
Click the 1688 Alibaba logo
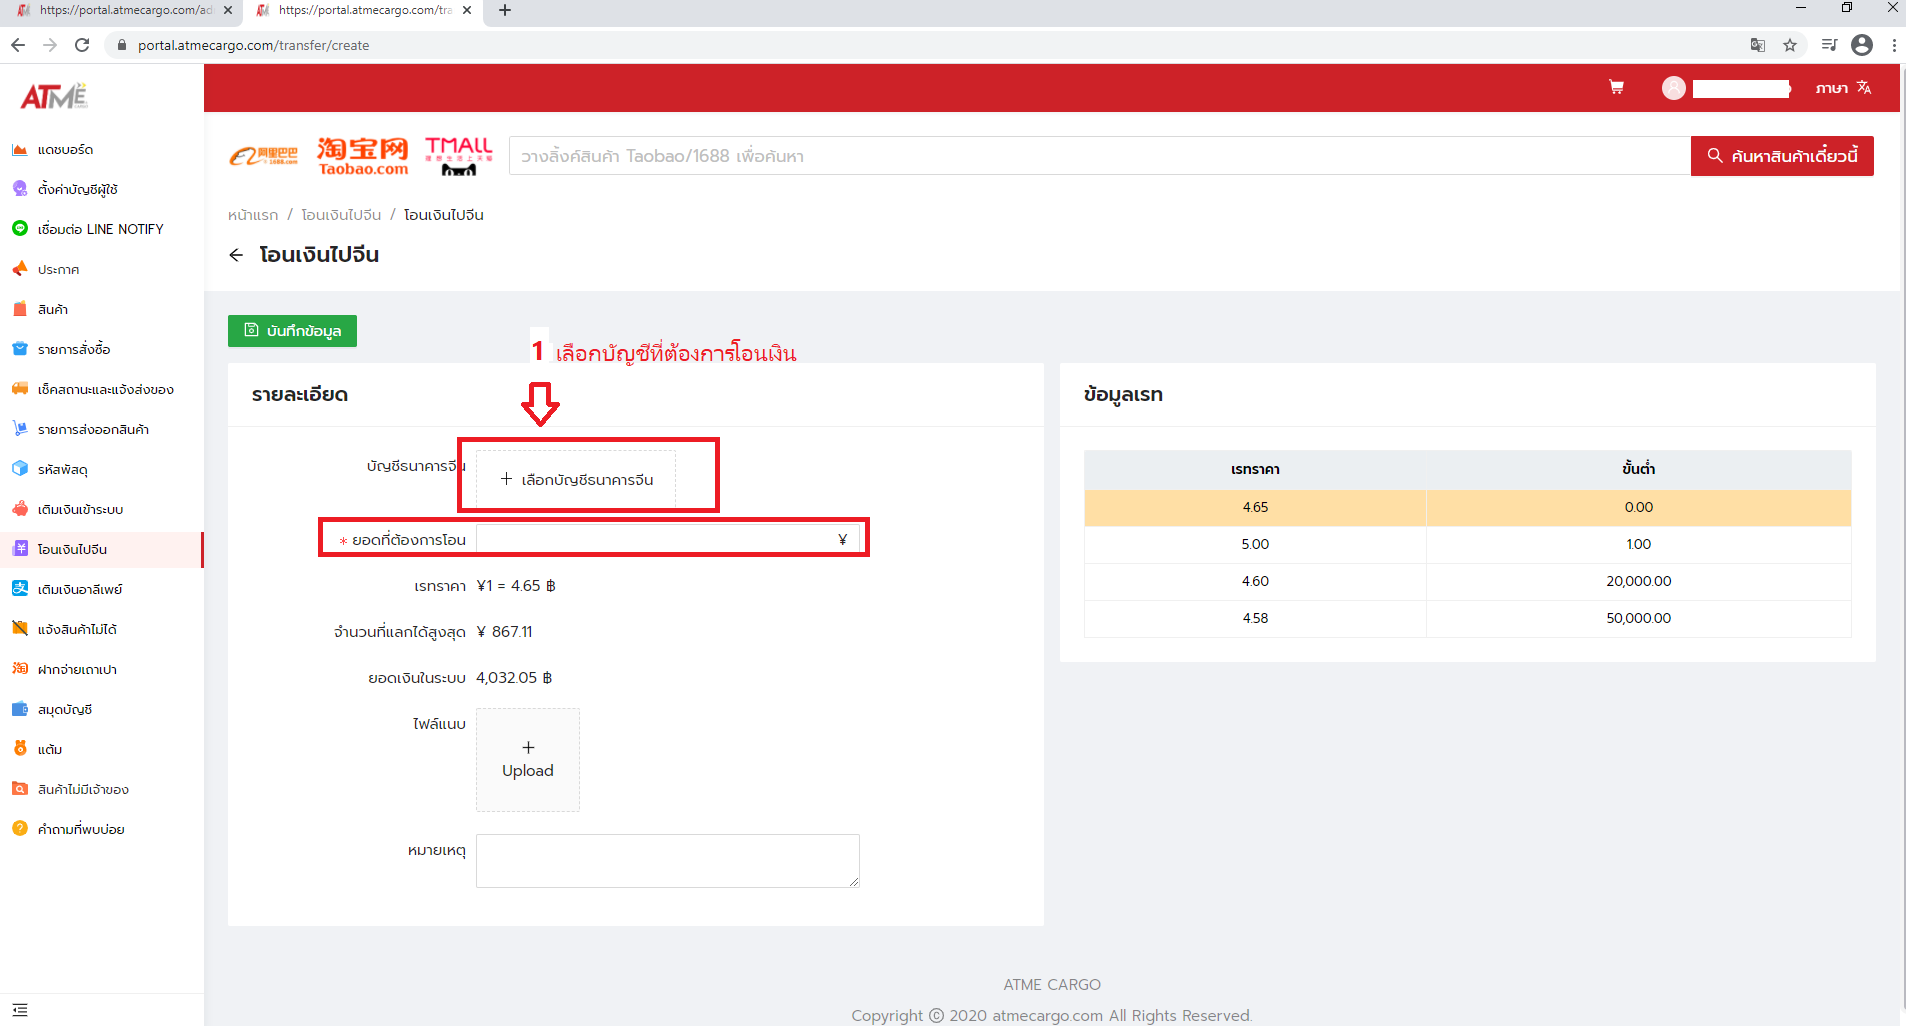coord(264,156)
